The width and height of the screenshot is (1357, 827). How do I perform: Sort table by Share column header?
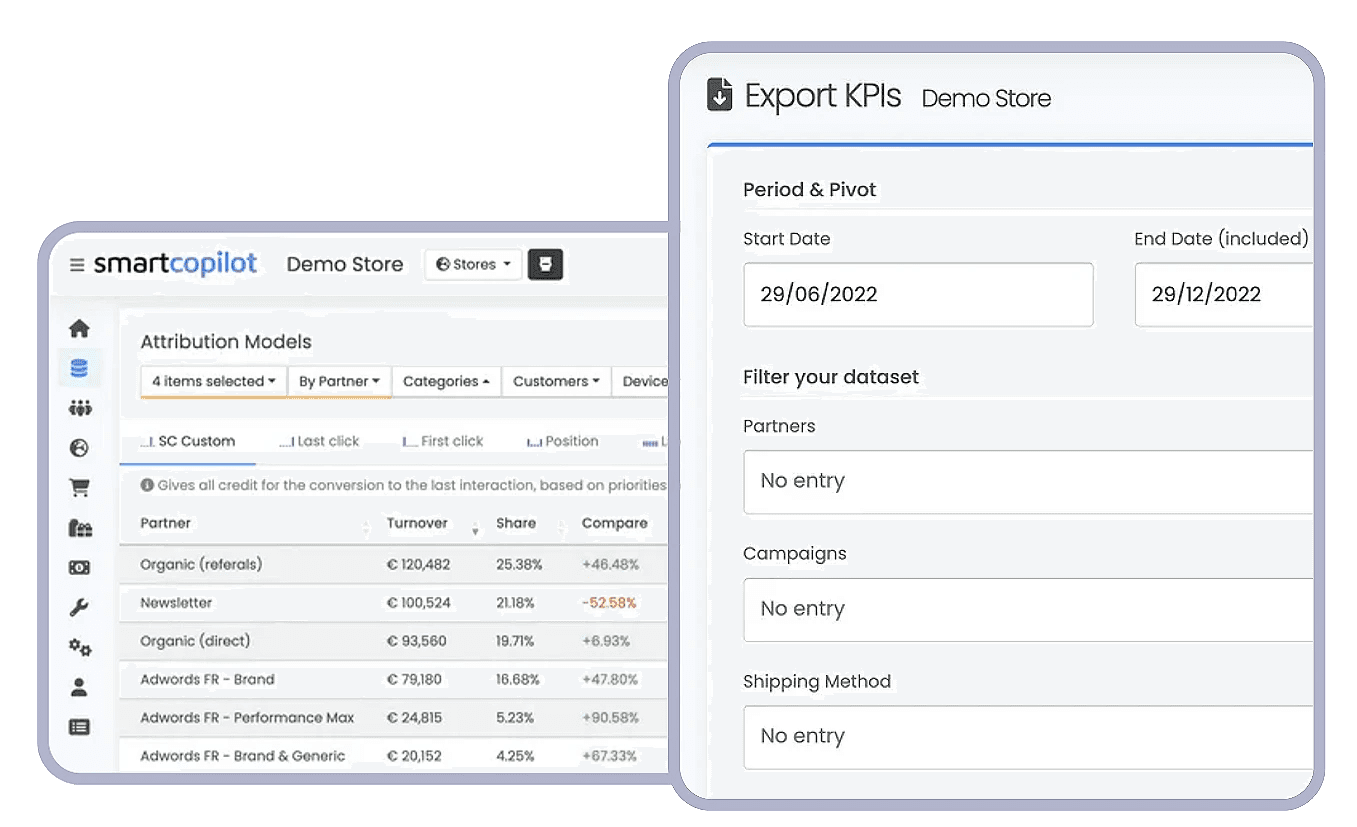click(516, 523)
